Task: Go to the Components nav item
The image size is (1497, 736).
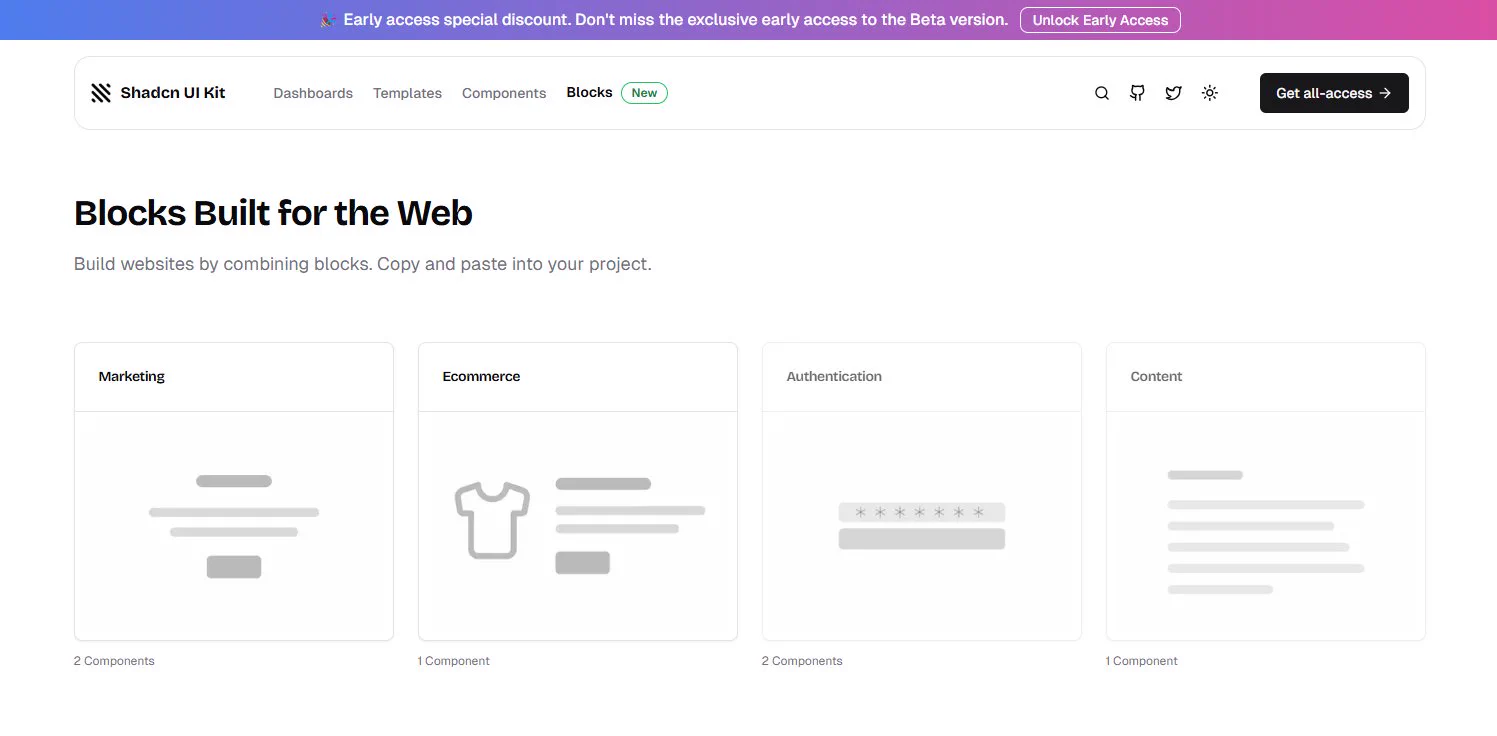Action: [x=504, y=93]
